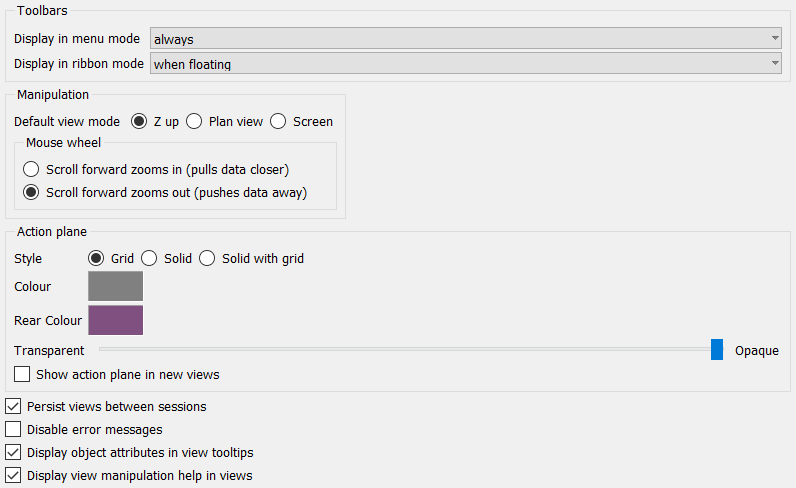The image size is (796, 488).
Task: Toggle 'Display object attributes in view tooltips'
Action: 13,452
